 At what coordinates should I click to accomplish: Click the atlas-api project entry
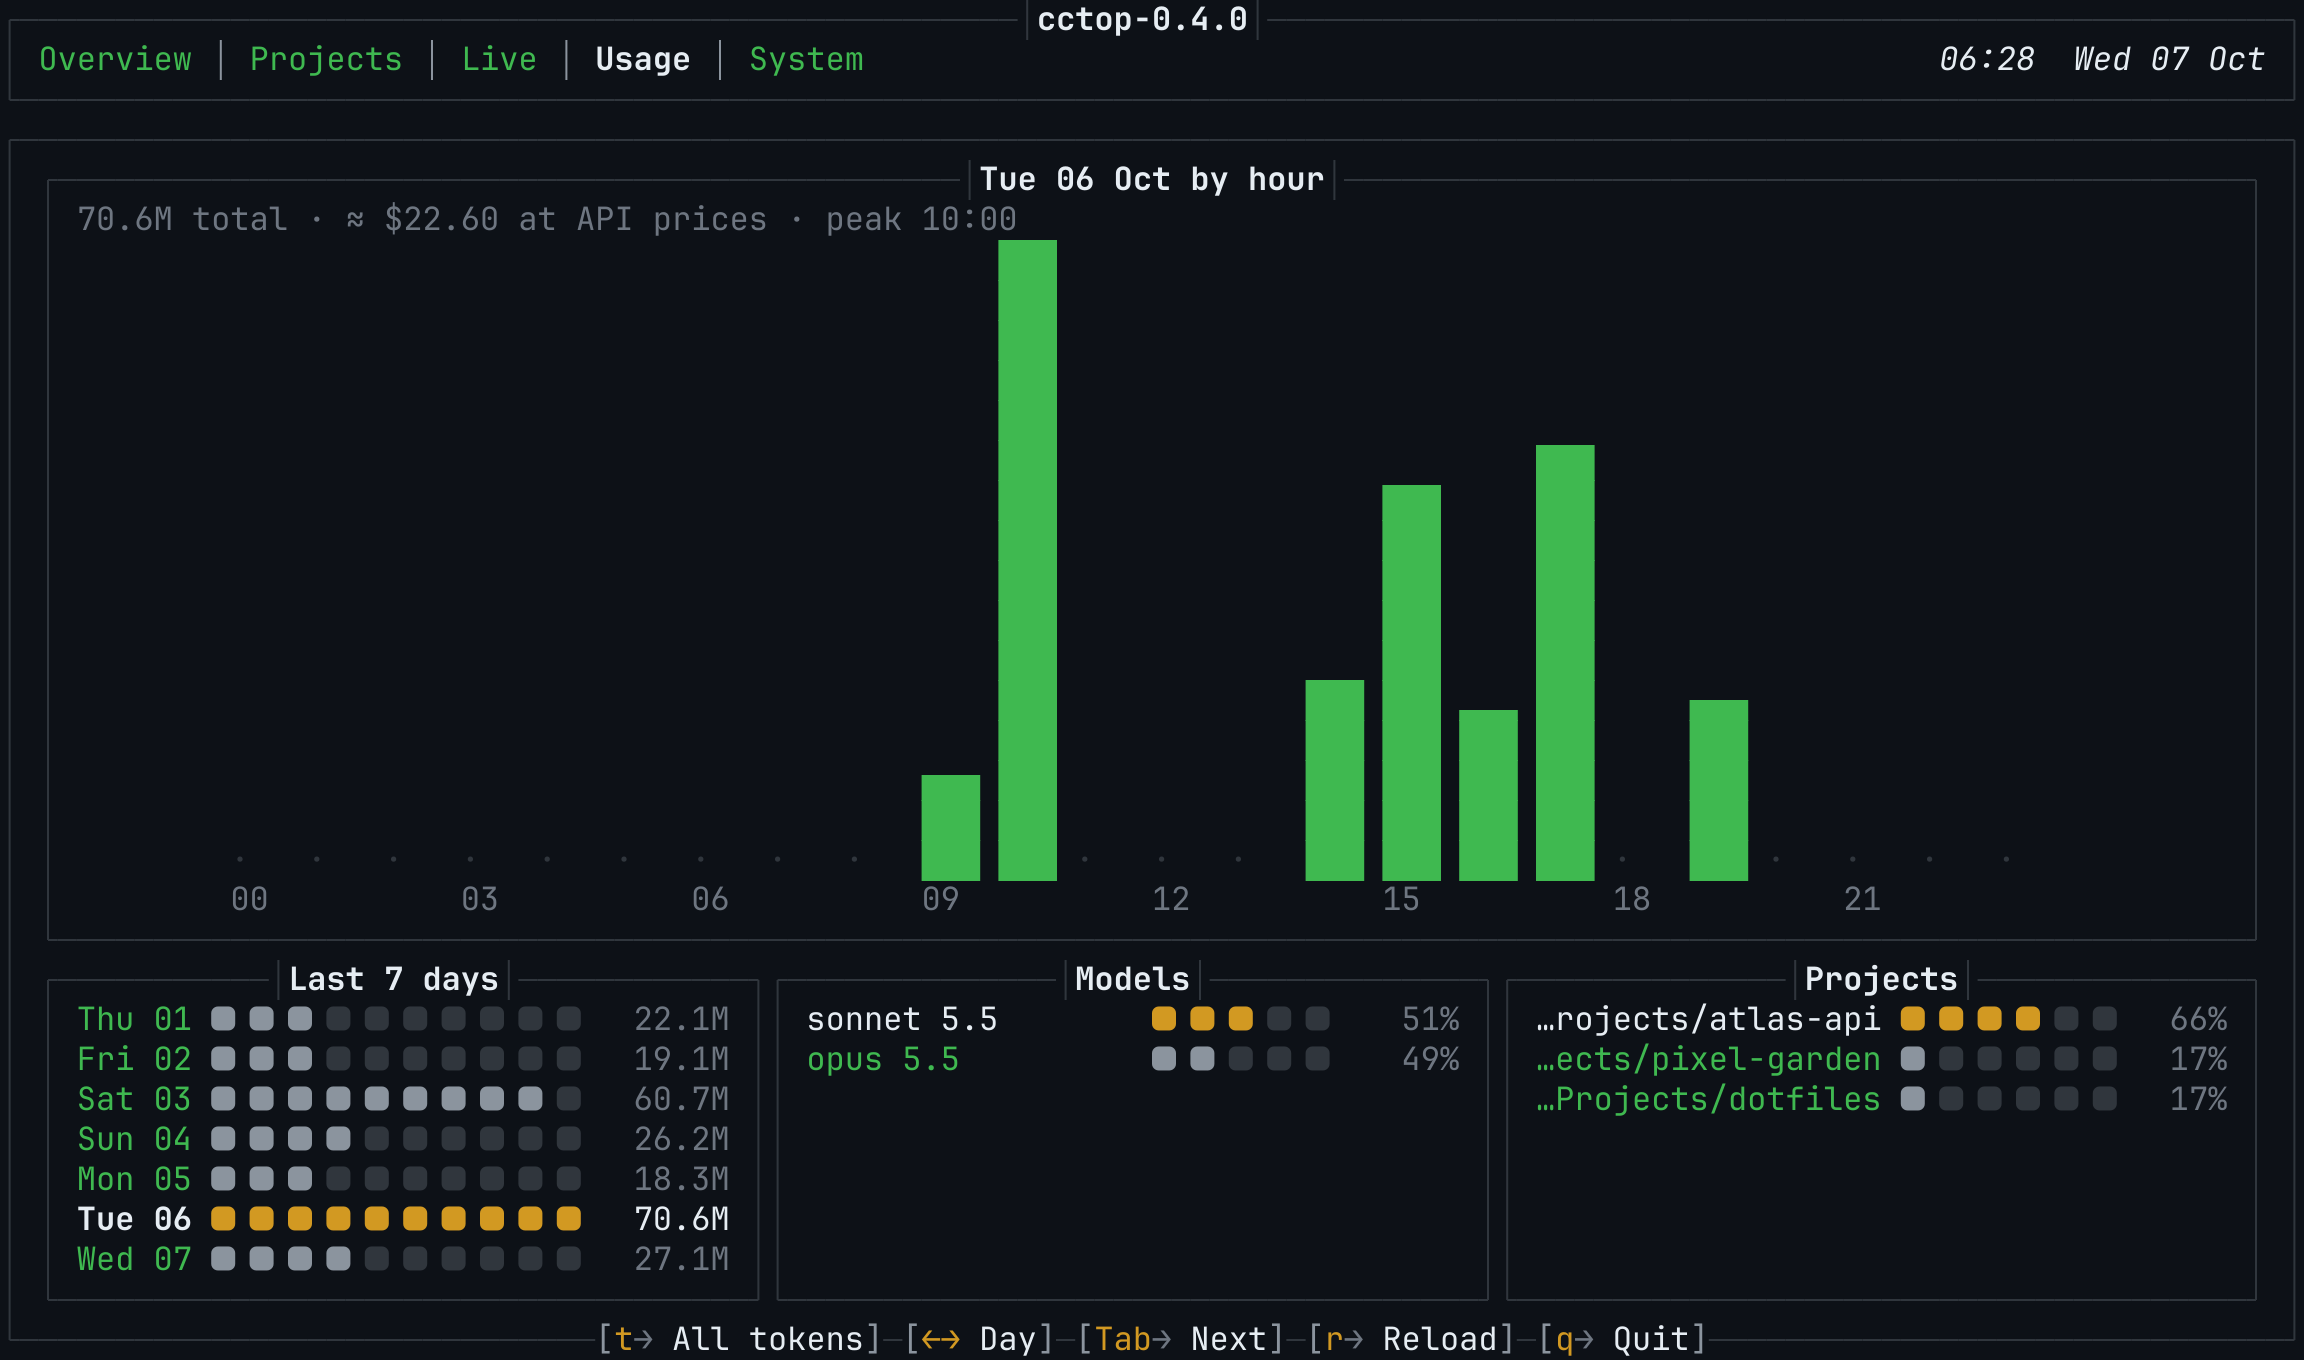tap(1882, 1019)
